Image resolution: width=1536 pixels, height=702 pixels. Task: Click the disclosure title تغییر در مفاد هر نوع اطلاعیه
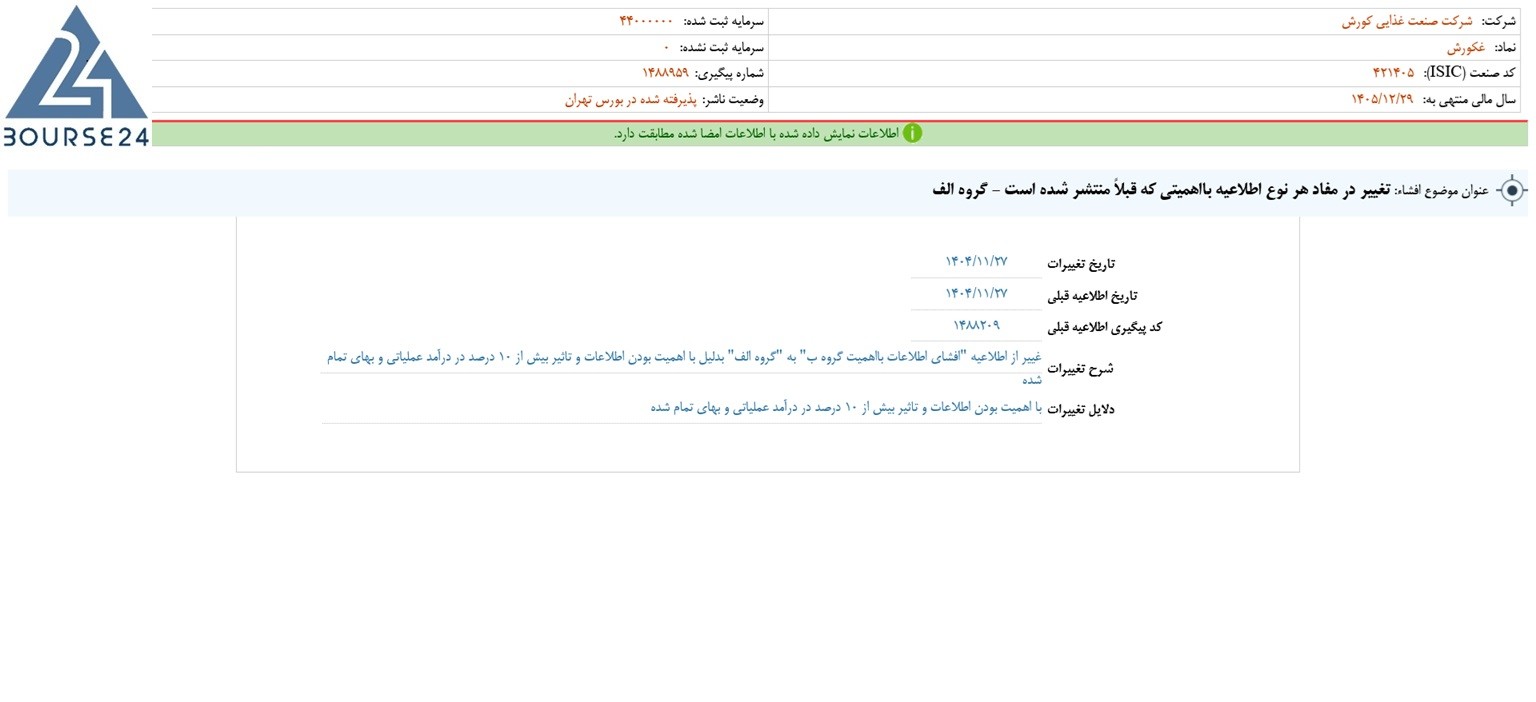1161,189
